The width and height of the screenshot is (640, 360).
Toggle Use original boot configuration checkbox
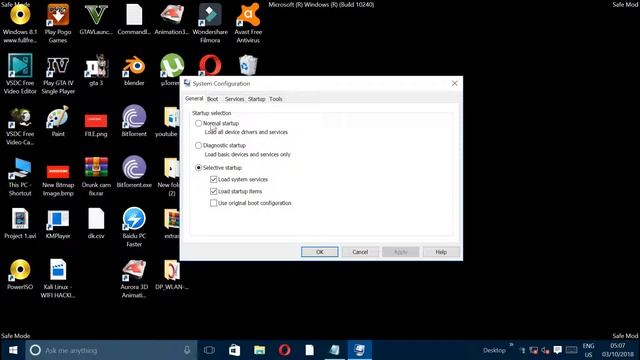click(213, 203)
